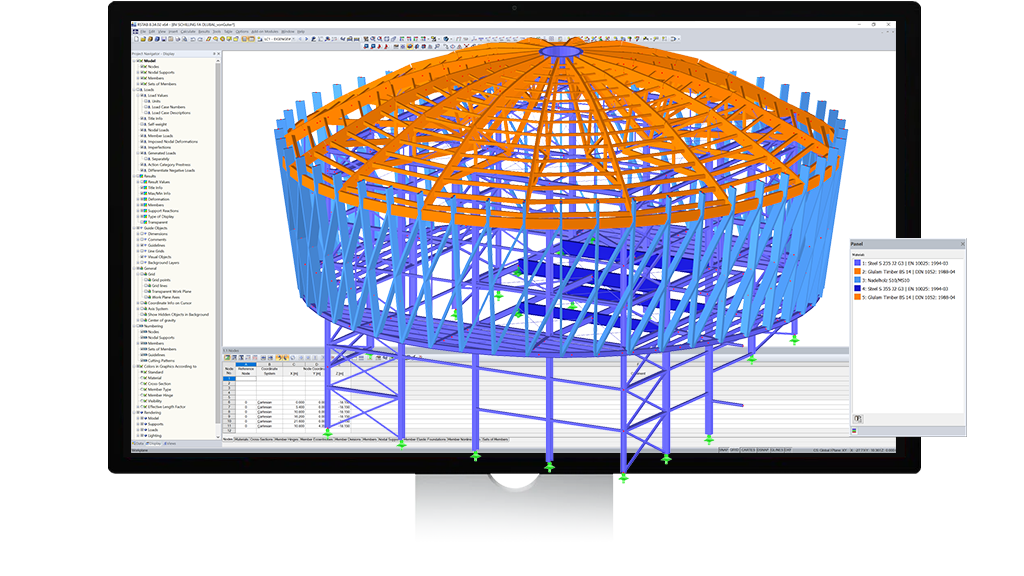1024x576 pixels.
Task: Collapse the Results tree node
Action: click(134, 176)
